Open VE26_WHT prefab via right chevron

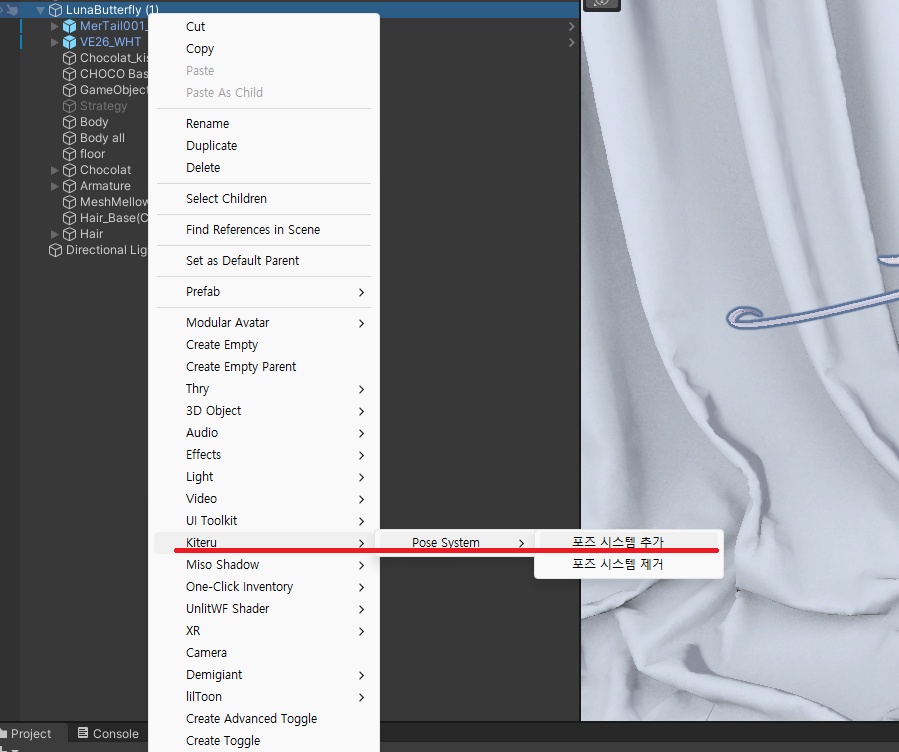pyautogui.click(x=572, y=42)
